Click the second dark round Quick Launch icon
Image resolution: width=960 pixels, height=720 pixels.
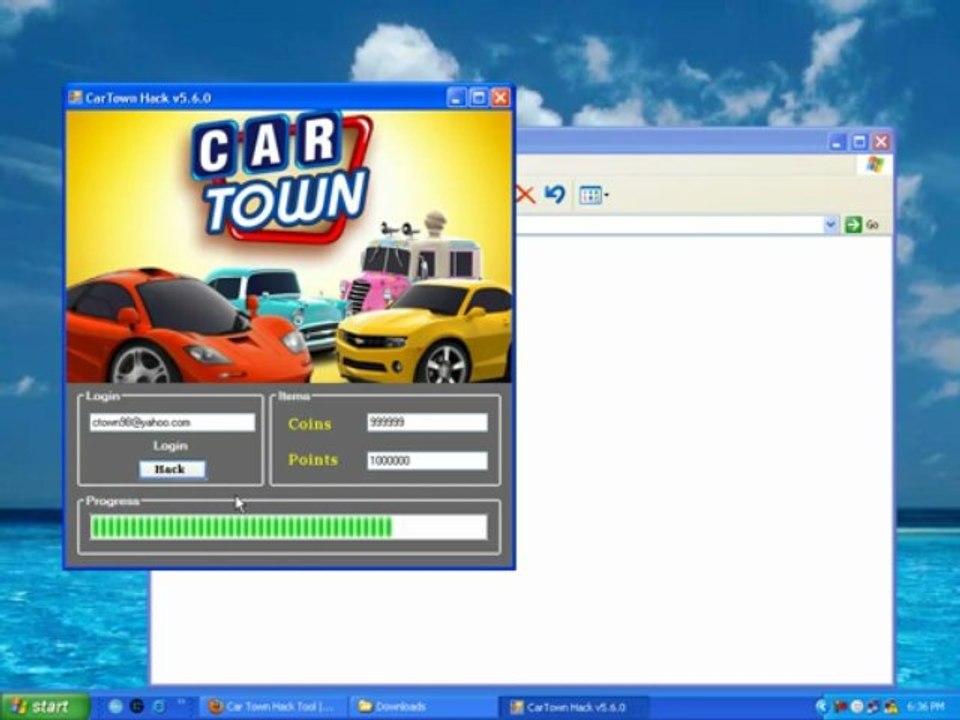tap(137, 706)
